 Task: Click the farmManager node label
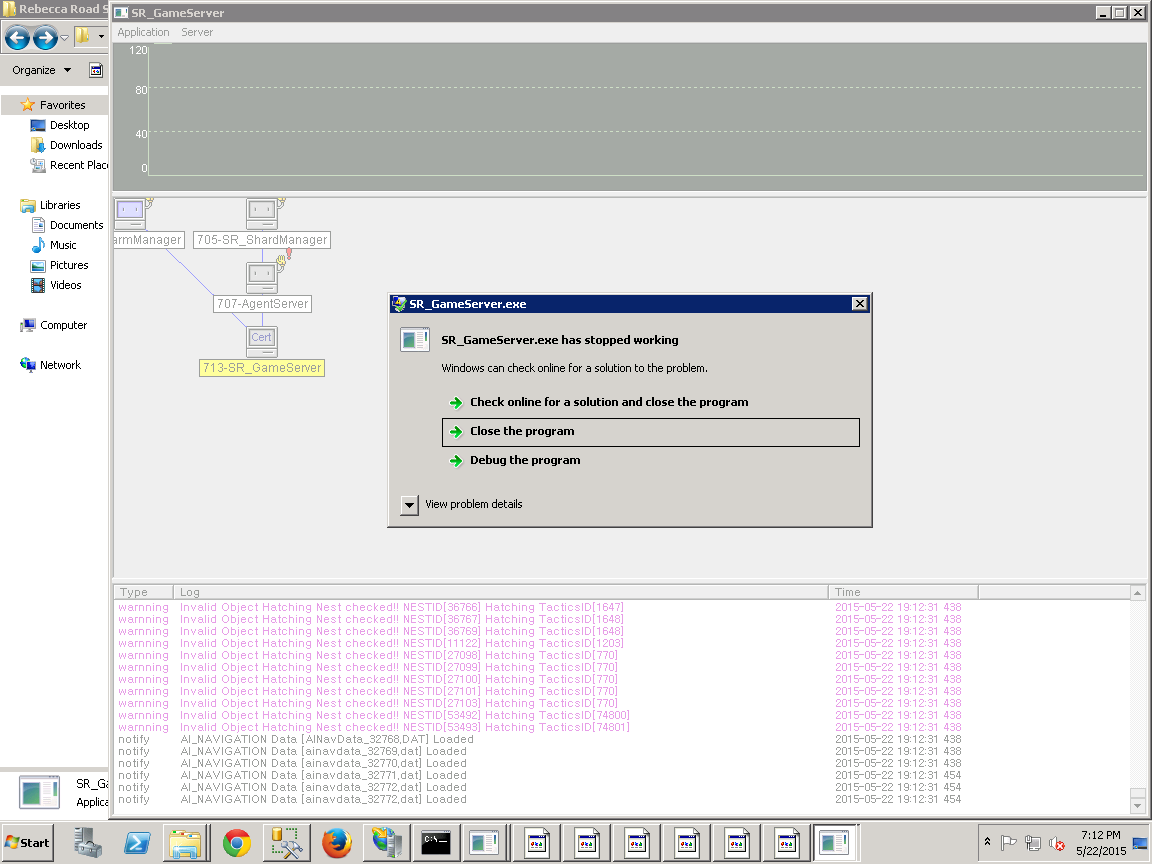[148, 240]
